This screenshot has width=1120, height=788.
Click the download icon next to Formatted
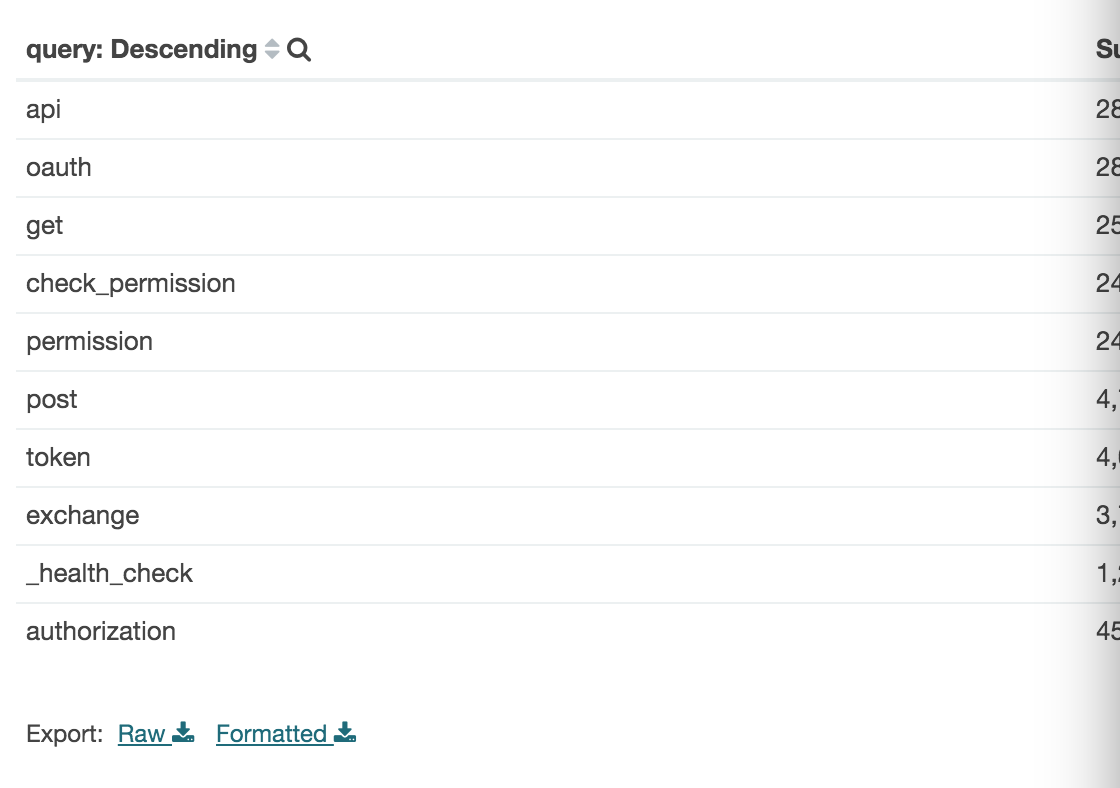[x=345, y=733]
